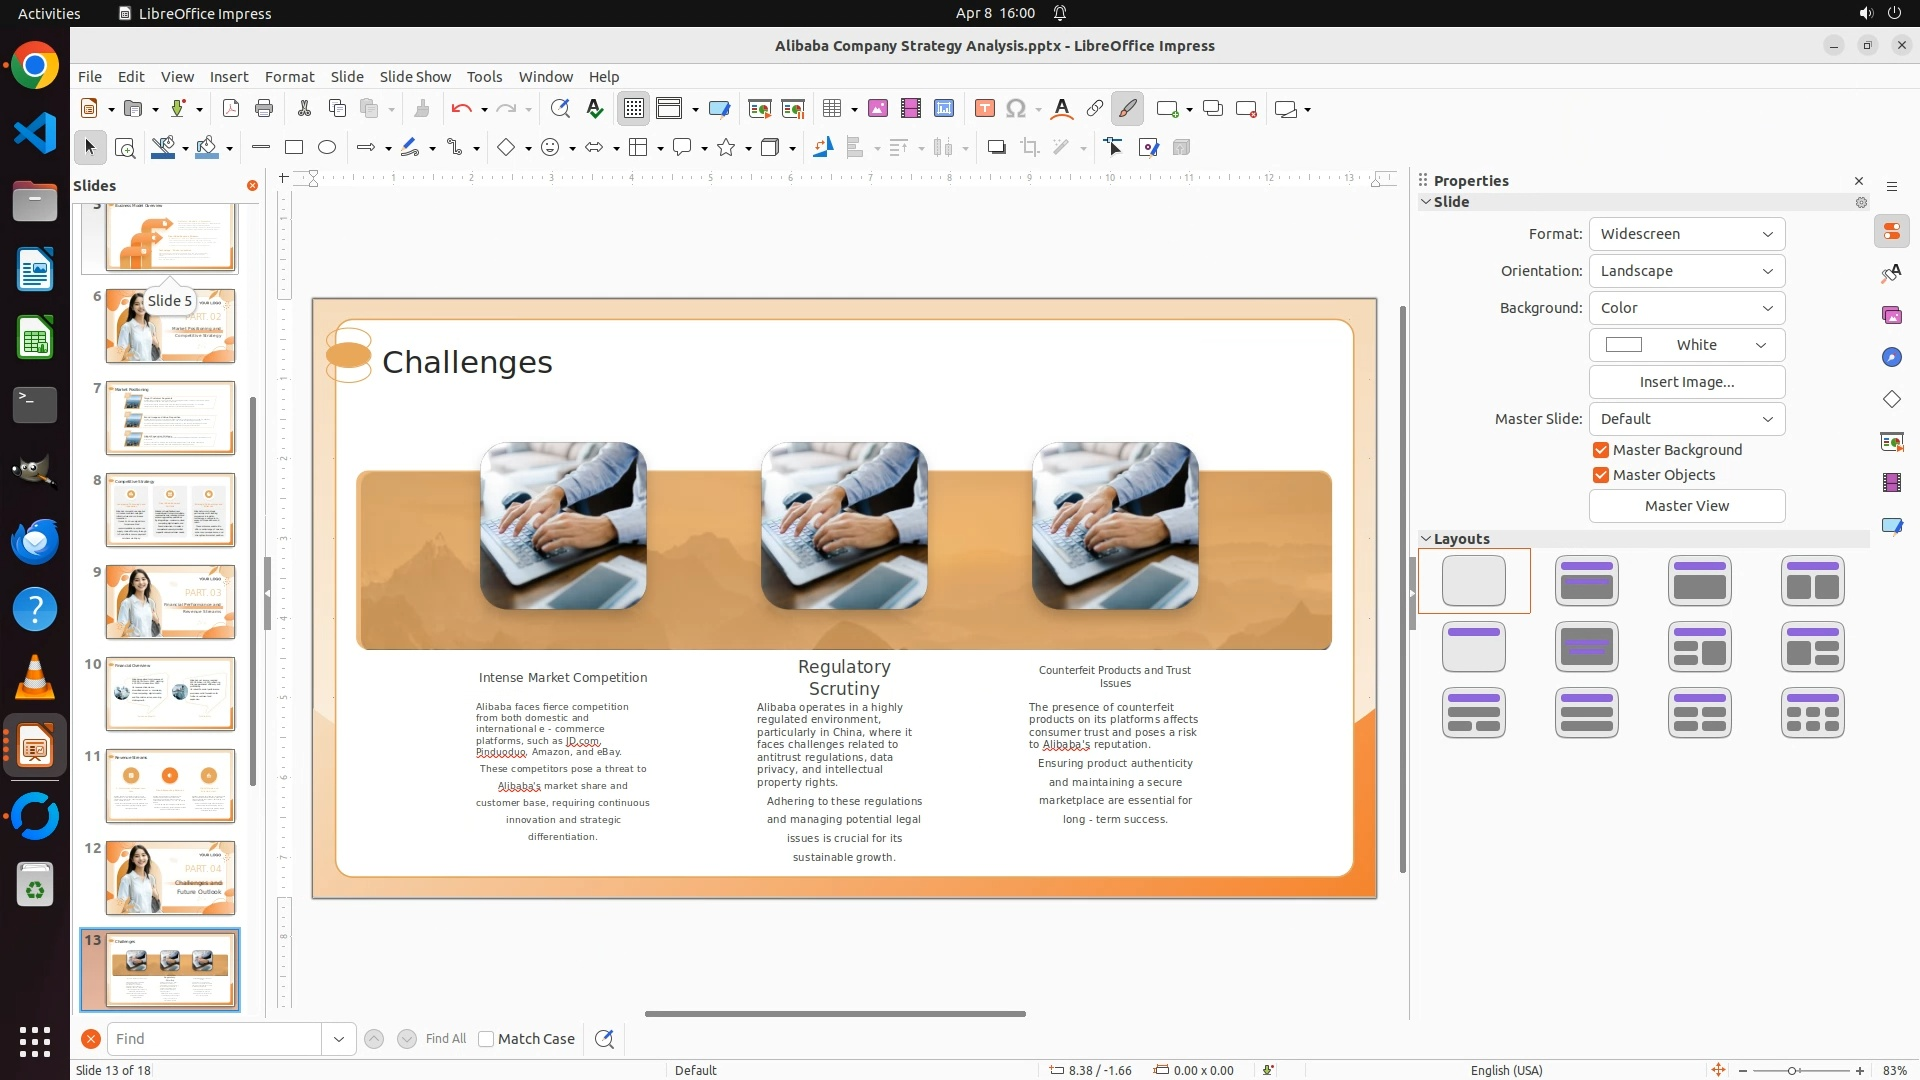Click the Master View button
The height and width of the screenshot is (1080, 1920).
(1686, 506)
